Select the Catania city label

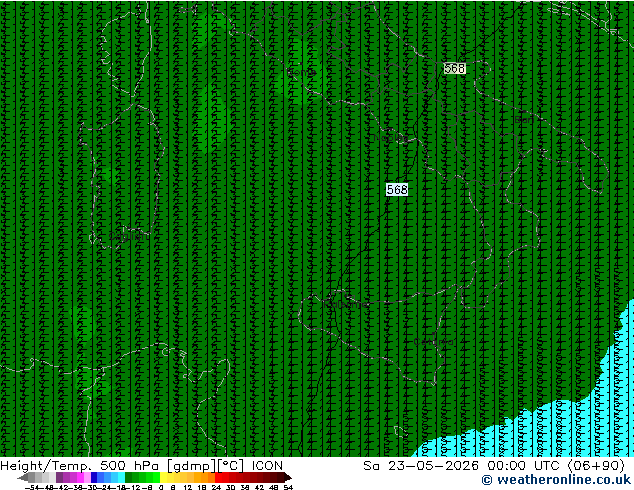(x=433, y=342)
